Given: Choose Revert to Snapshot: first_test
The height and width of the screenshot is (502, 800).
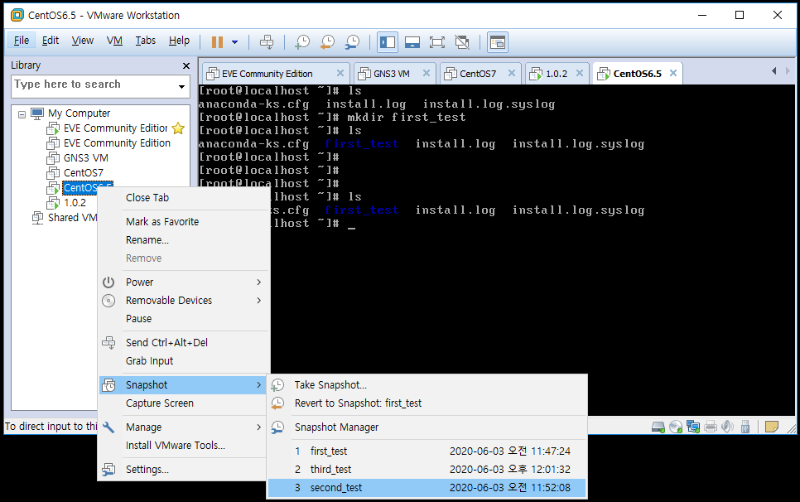Looking at the screenshot, I should click(427, 403).
